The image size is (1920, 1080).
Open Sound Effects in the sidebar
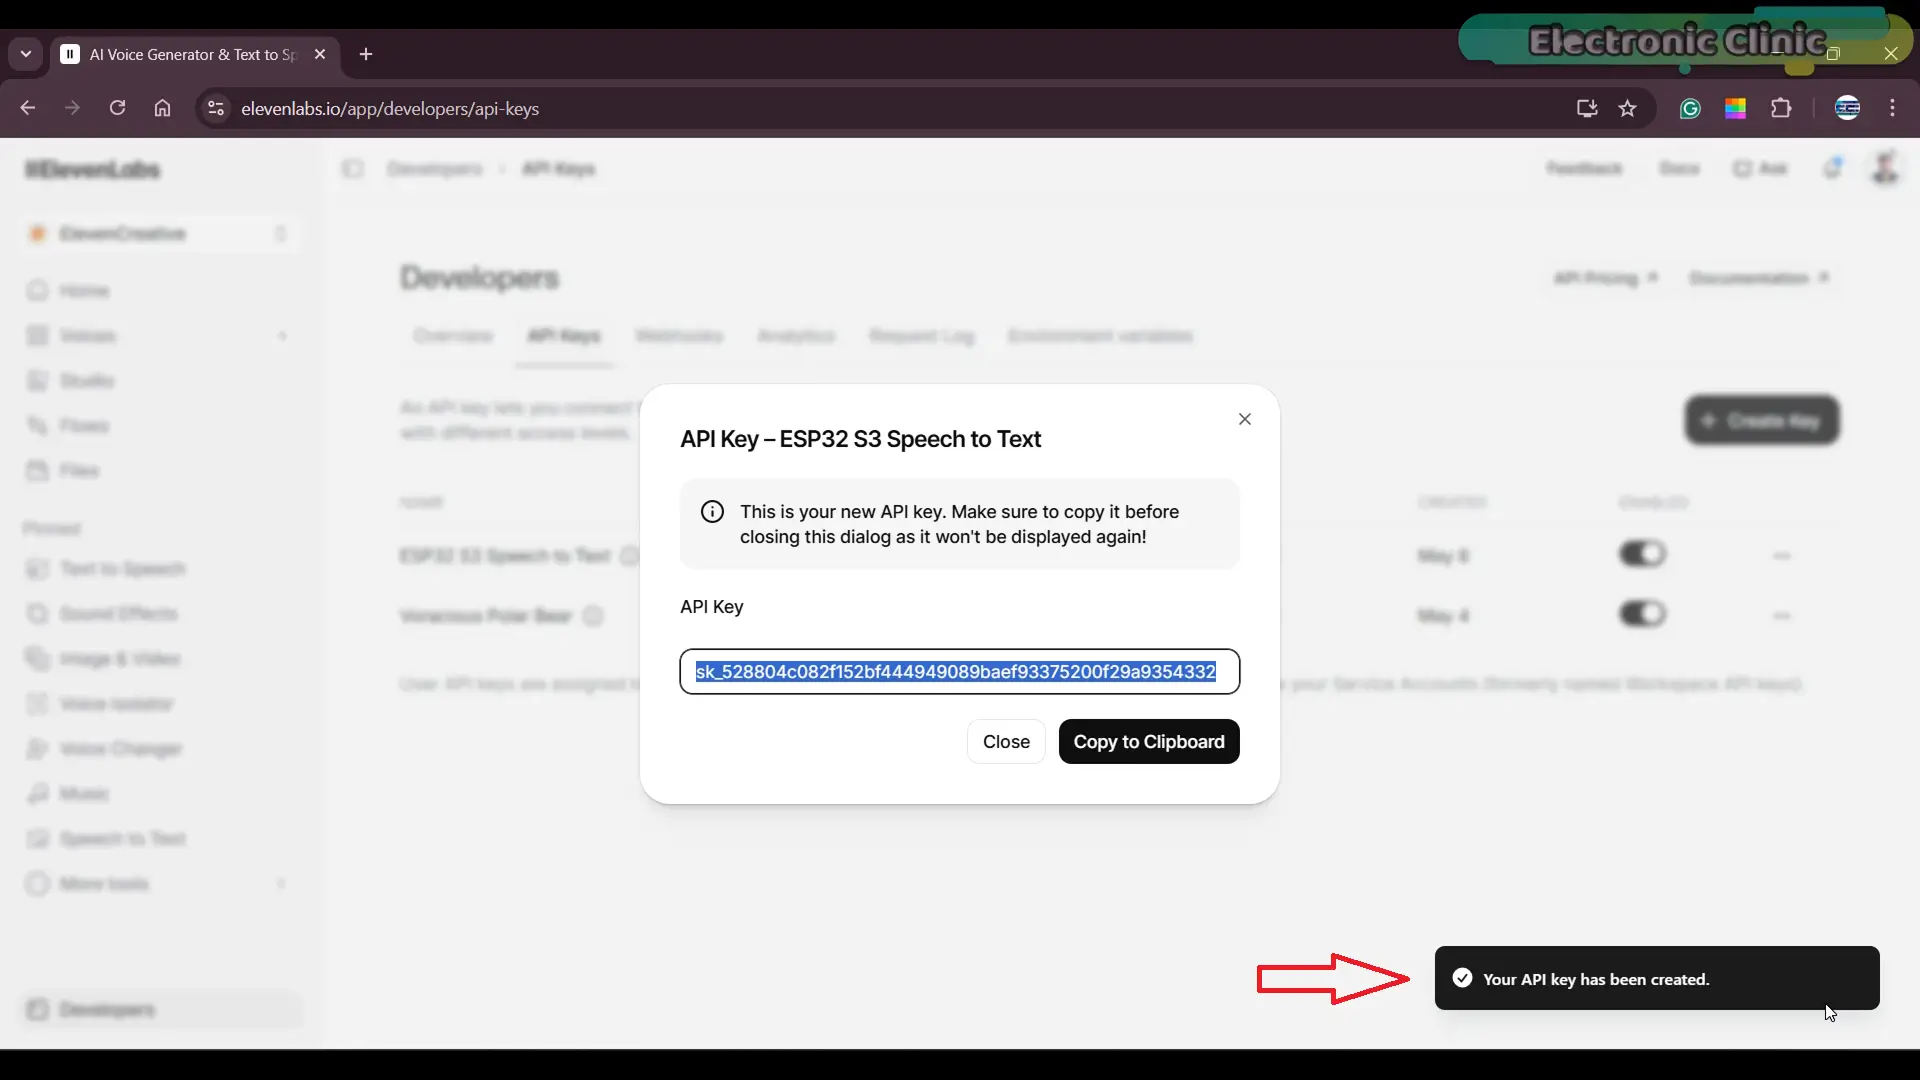118,614
